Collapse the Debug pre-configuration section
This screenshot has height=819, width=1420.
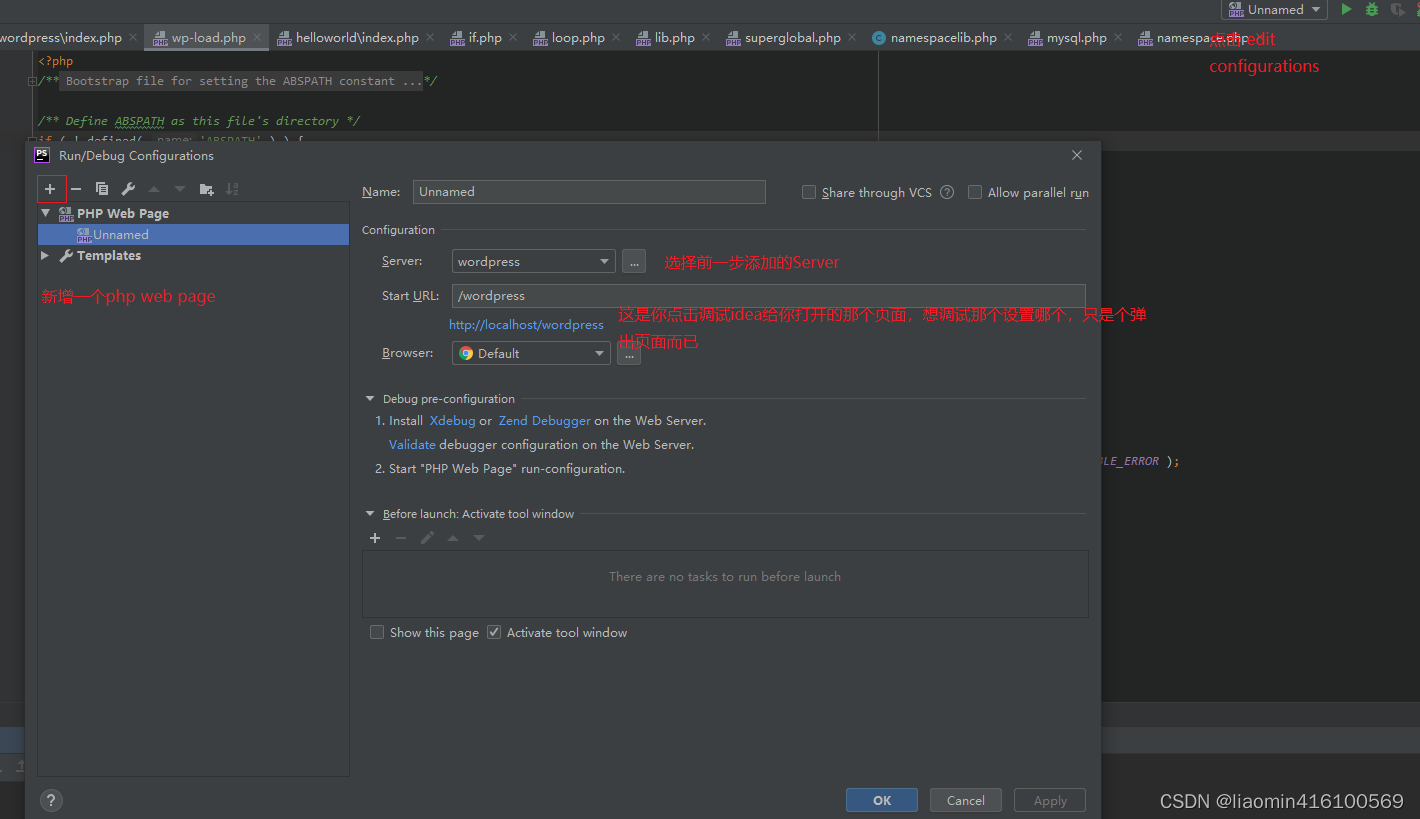pos(370,399)
